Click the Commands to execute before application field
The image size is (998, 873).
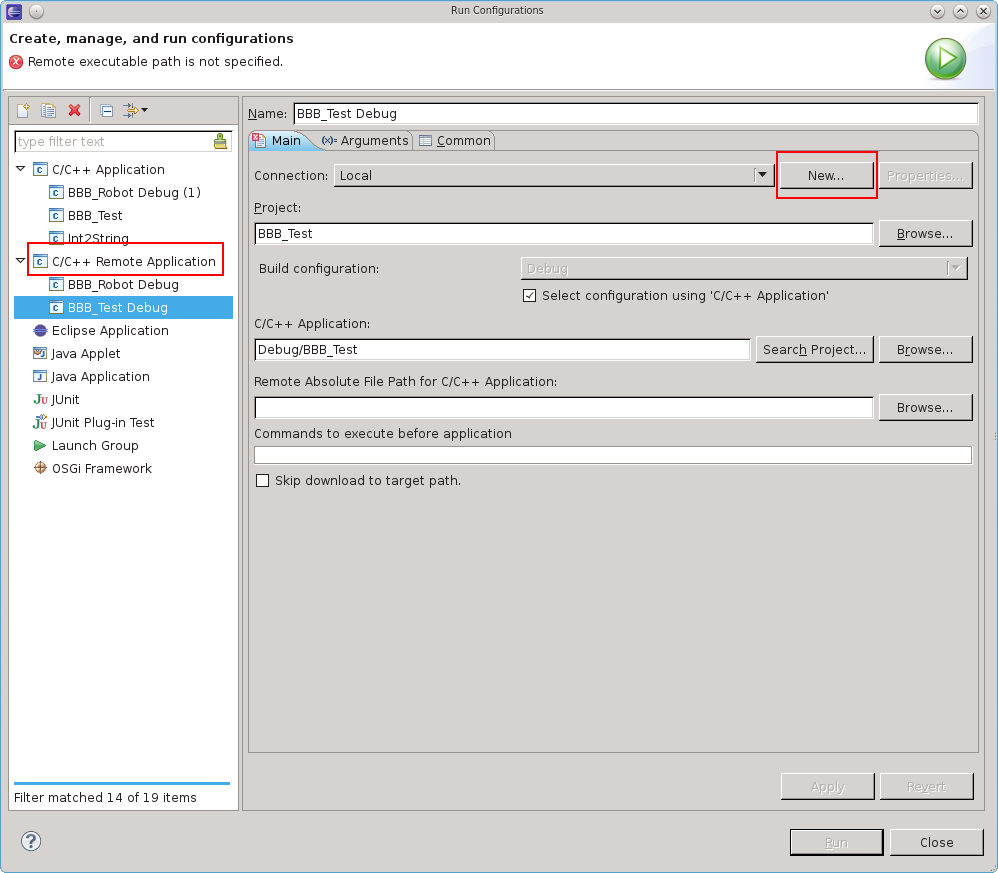613,455
